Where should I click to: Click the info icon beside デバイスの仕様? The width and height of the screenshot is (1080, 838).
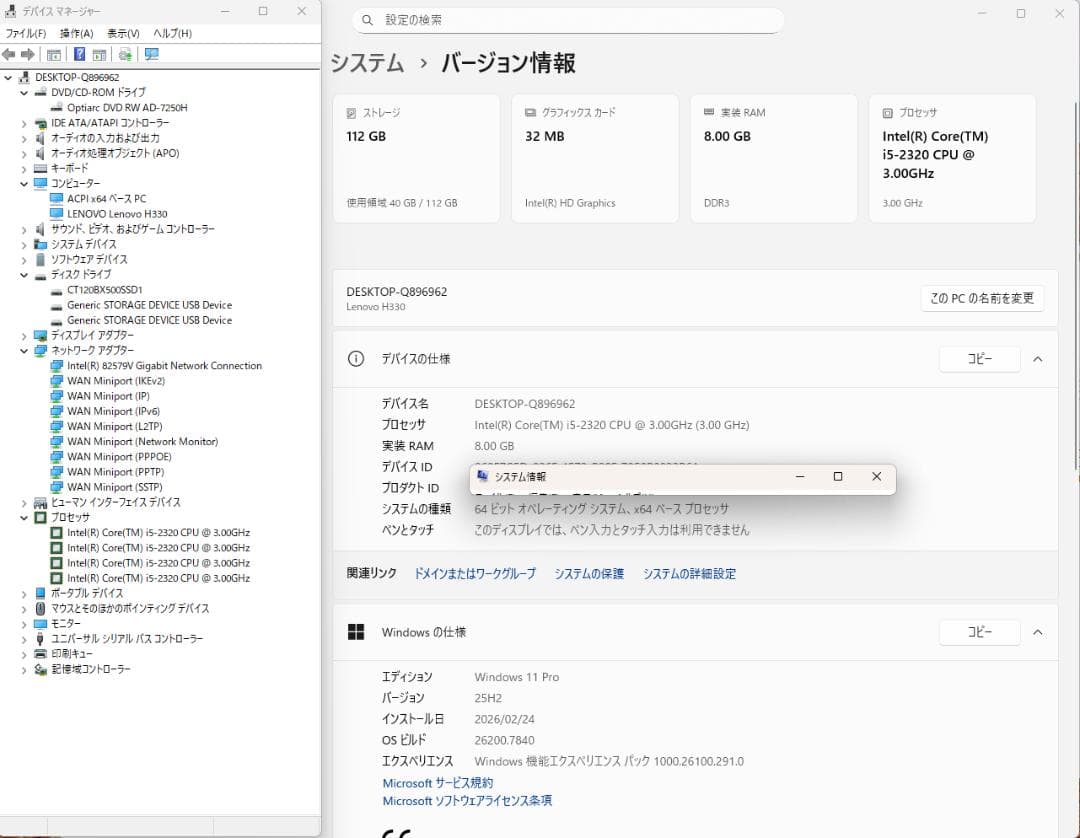(356, 359)
